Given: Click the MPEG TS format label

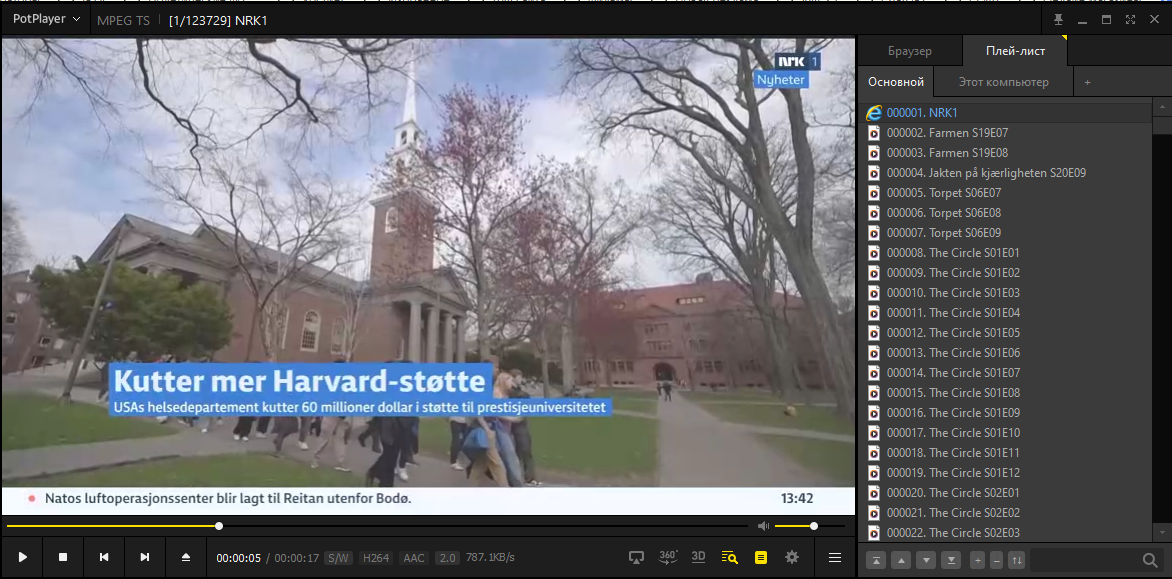Looking at the screenshot, I should (x=123, y=21).
